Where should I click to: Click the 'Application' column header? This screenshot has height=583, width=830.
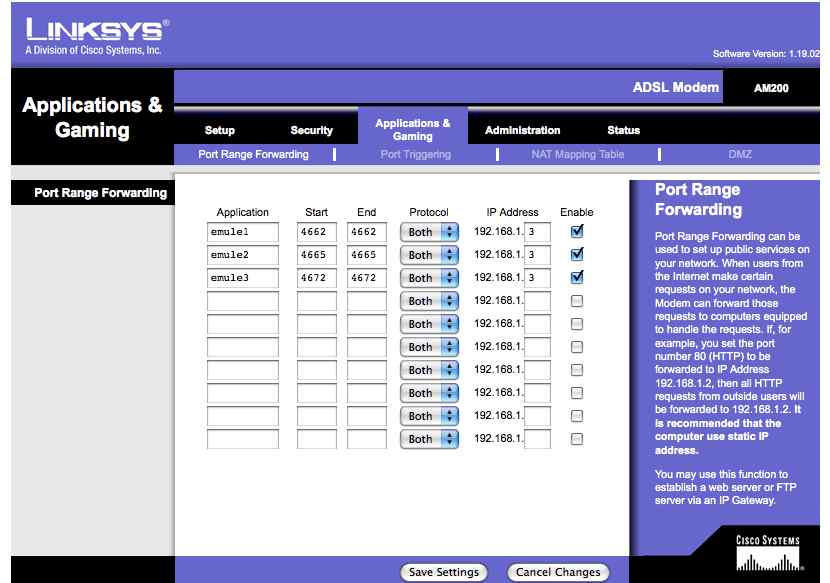click(x=242, y=212)
